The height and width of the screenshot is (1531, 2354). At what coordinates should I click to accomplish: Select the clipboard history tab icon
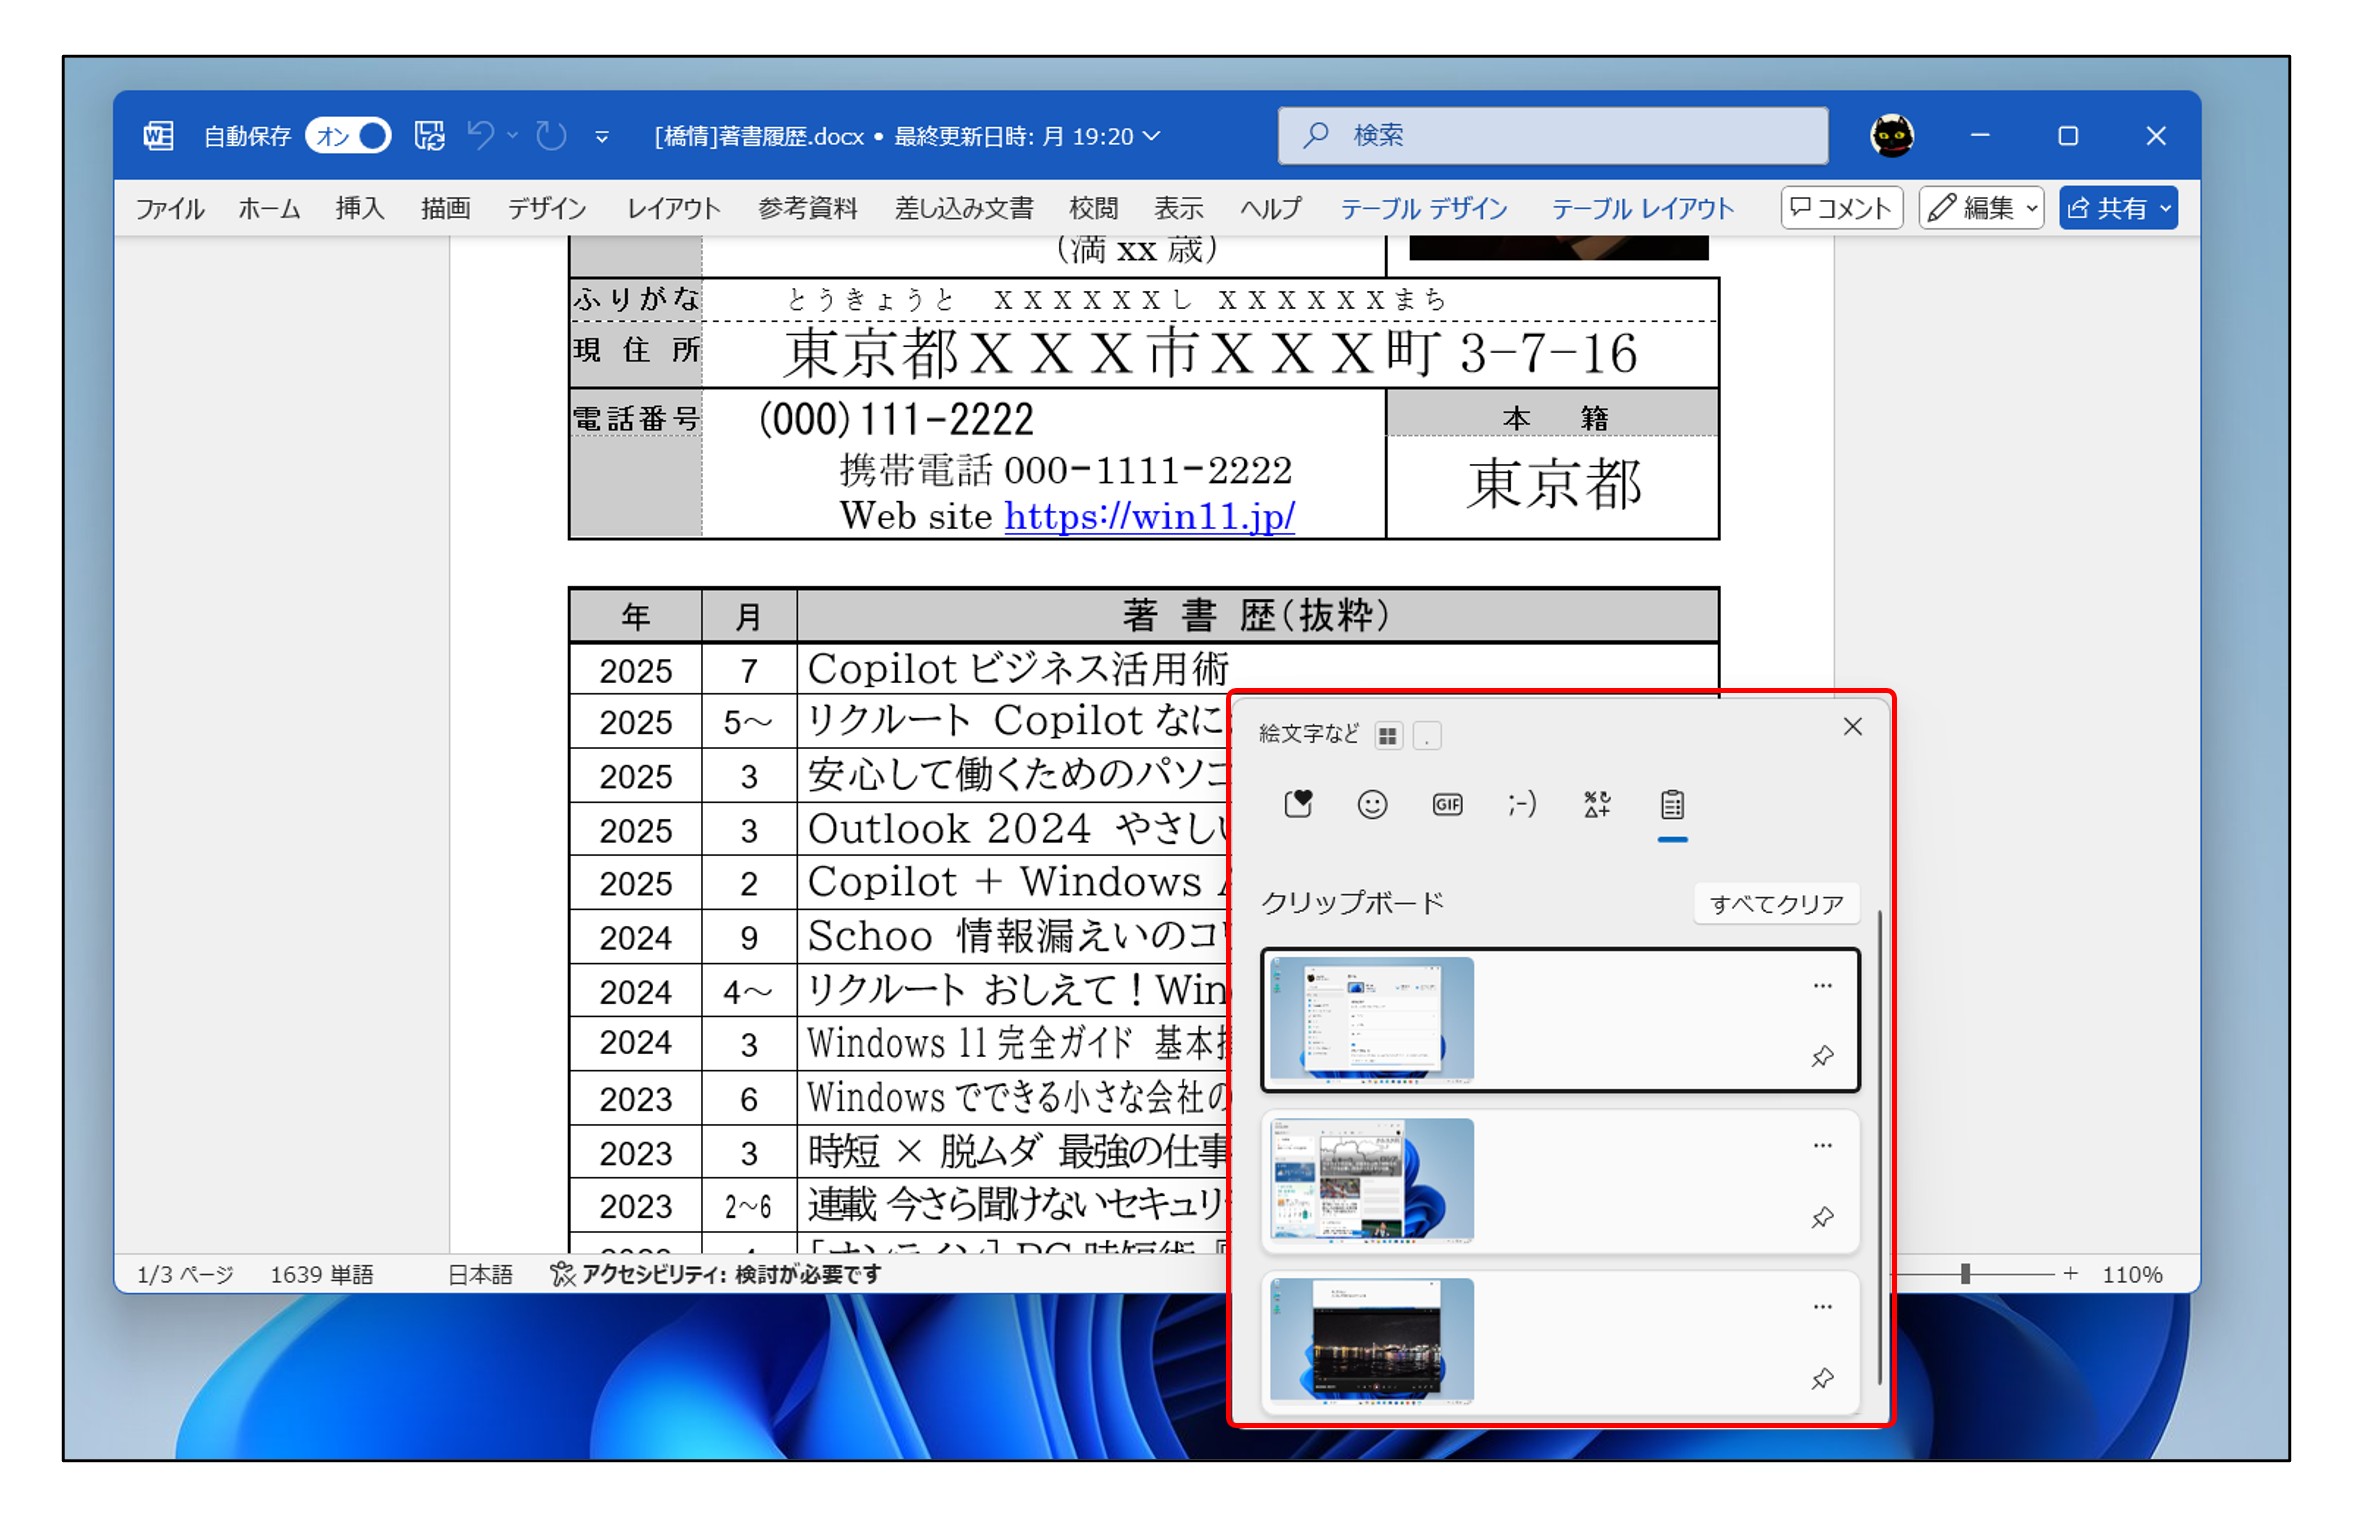1672,805
